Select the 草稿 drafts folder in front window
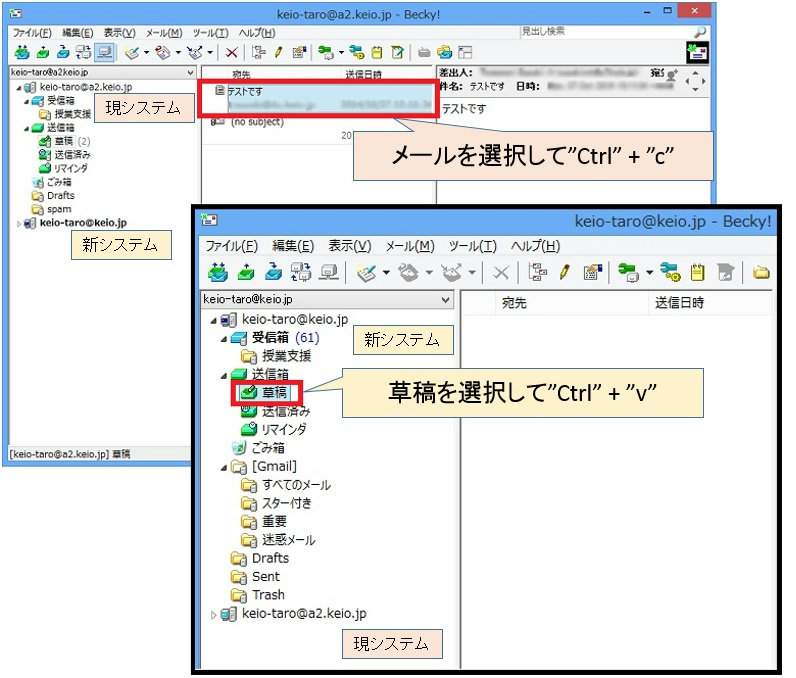 [275, 393]
